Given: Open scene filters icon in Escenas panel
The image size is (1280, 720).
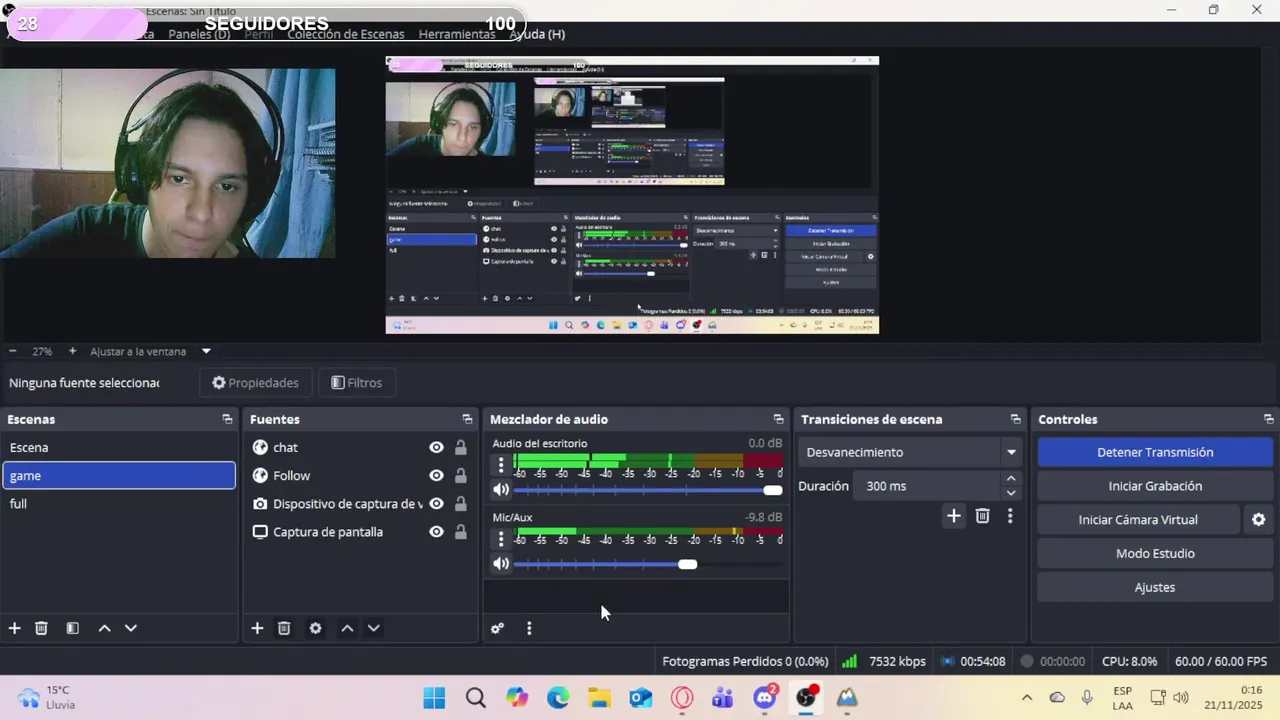Looking at the screenshot, I should (x=72, y=628).
